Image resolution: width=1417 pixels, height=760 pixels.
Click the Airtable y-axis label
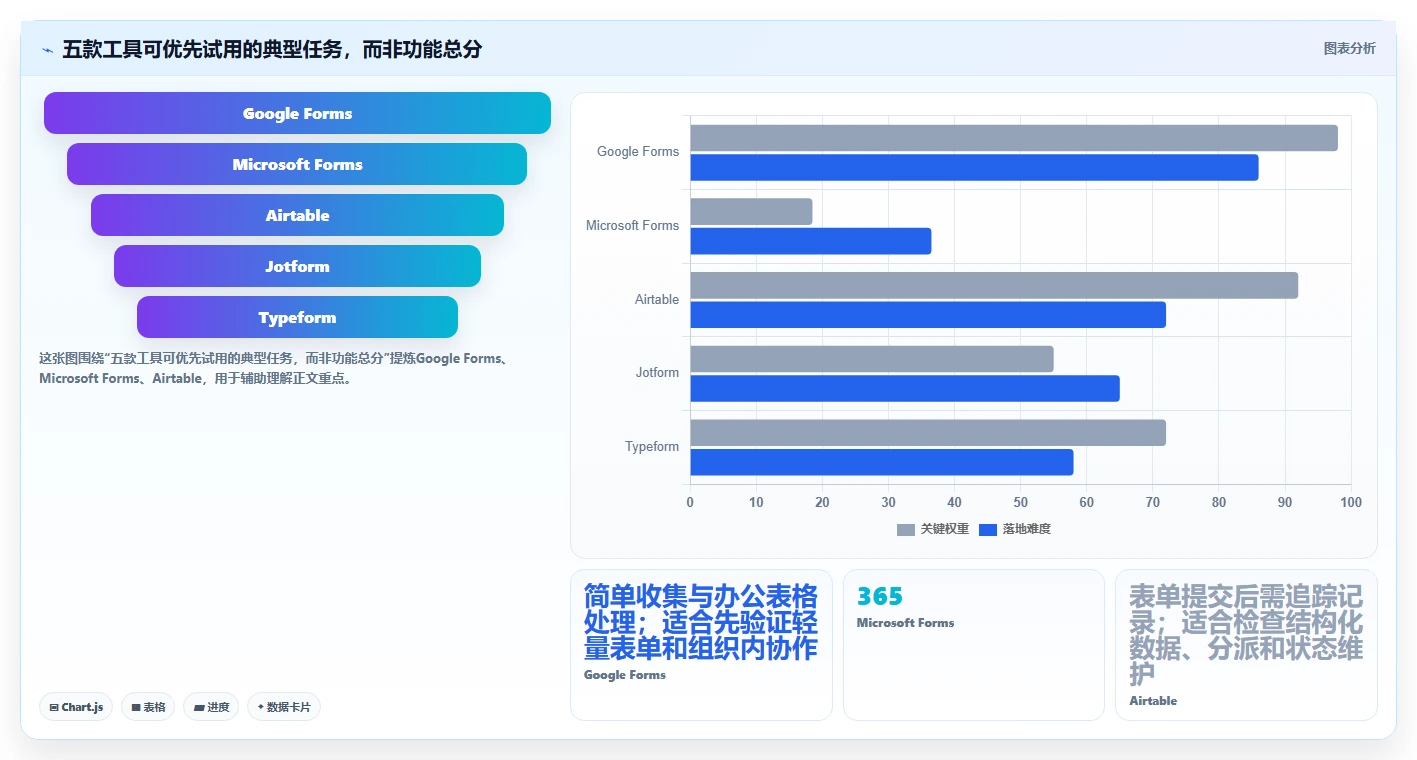click(x=657, y=300)
